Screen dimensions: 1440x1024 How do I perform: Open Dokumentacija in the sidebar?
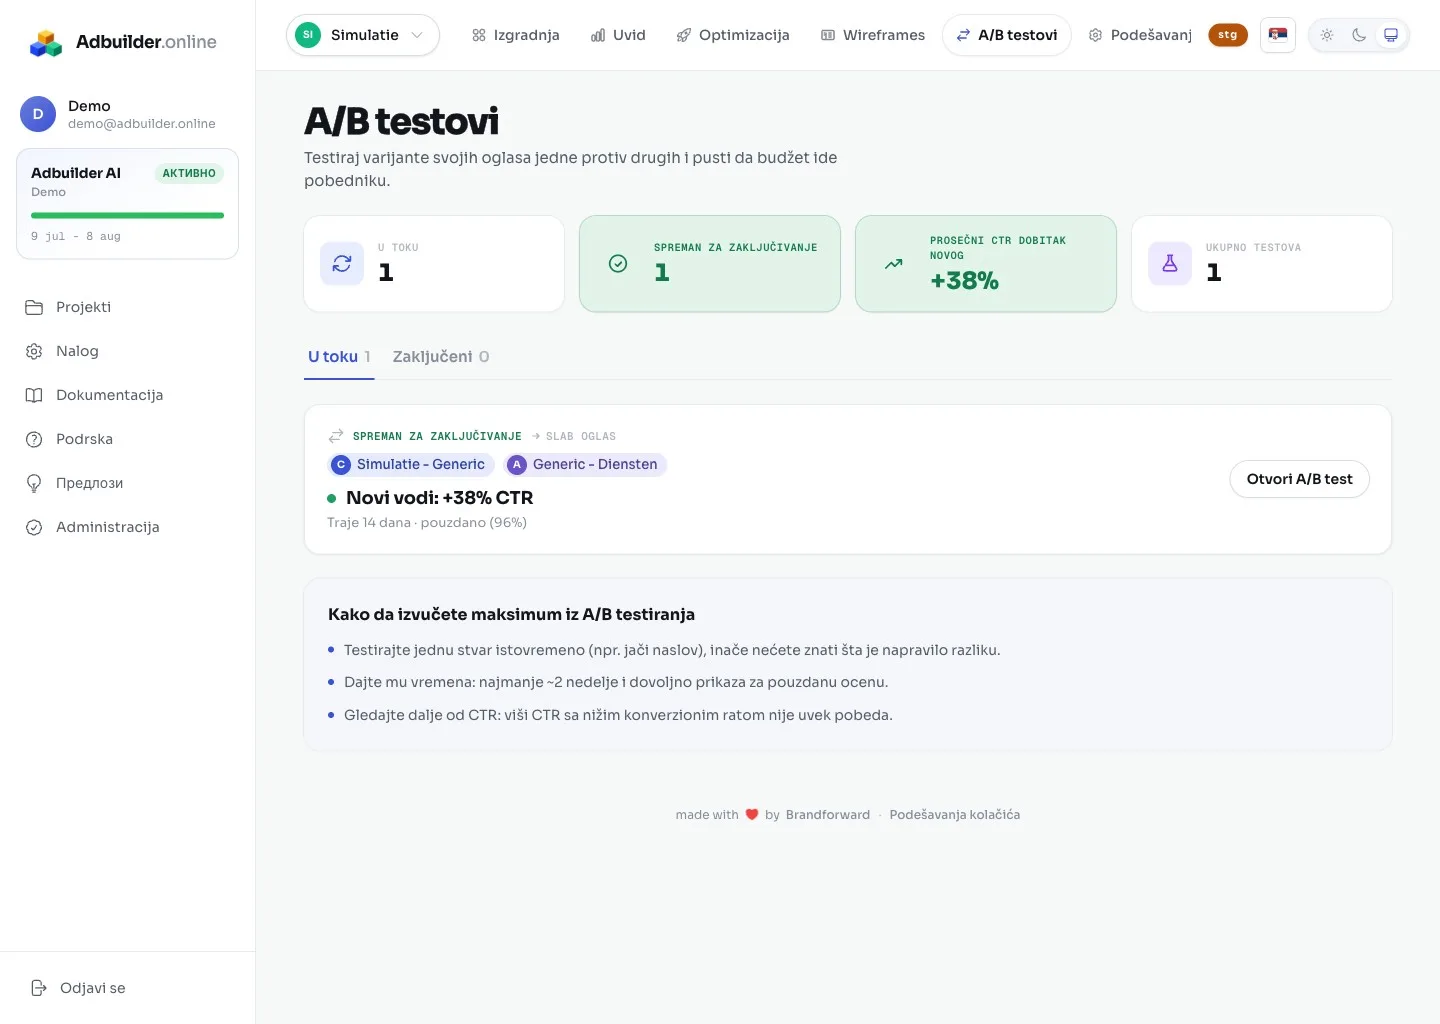click(x=127, y=395)
